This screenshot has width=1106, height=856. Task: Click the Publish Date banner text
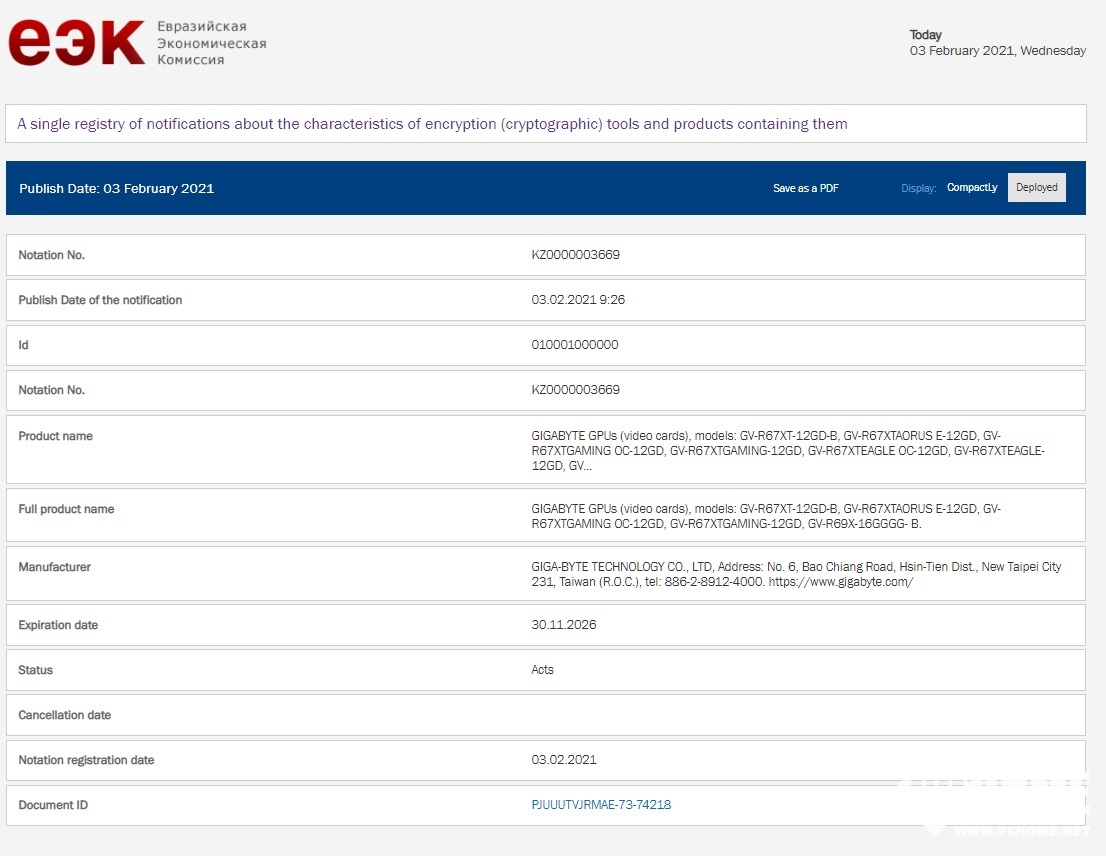tap(117, 188)
